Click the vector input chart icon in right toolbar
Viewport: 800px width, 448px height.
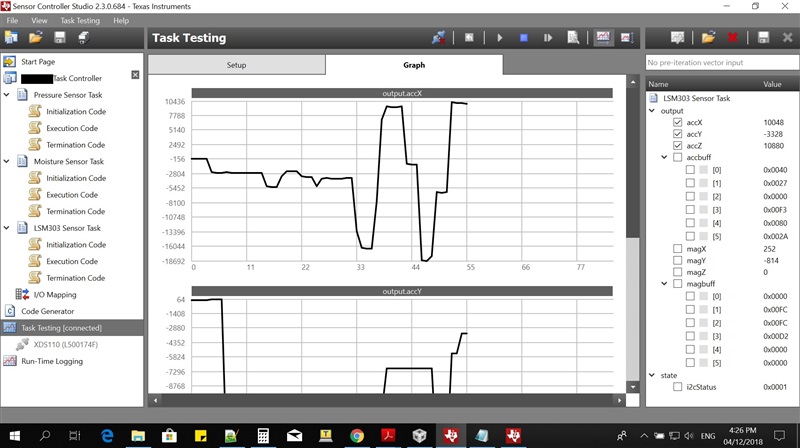tap(677, 38)
